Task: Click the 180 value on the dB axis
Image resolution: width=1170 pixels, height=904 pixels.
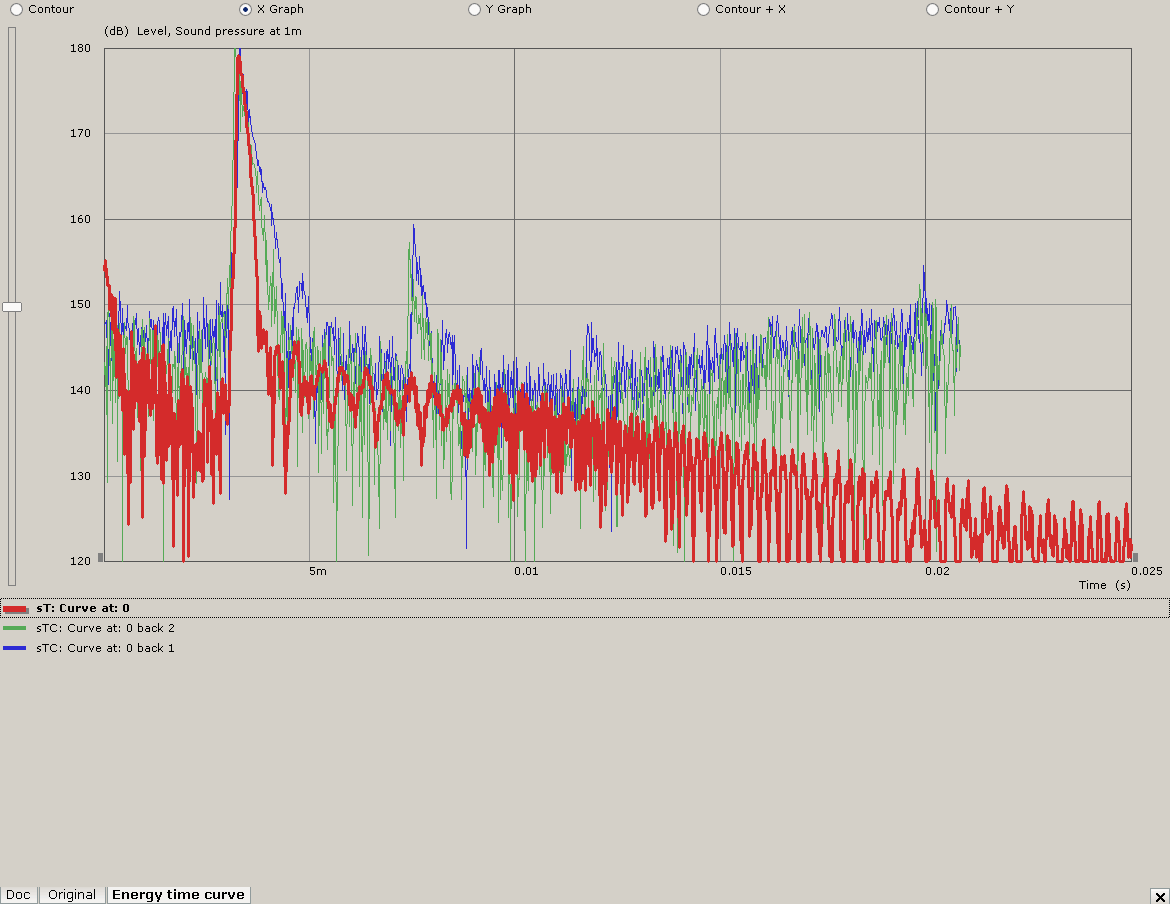Action: pos(80,48)
